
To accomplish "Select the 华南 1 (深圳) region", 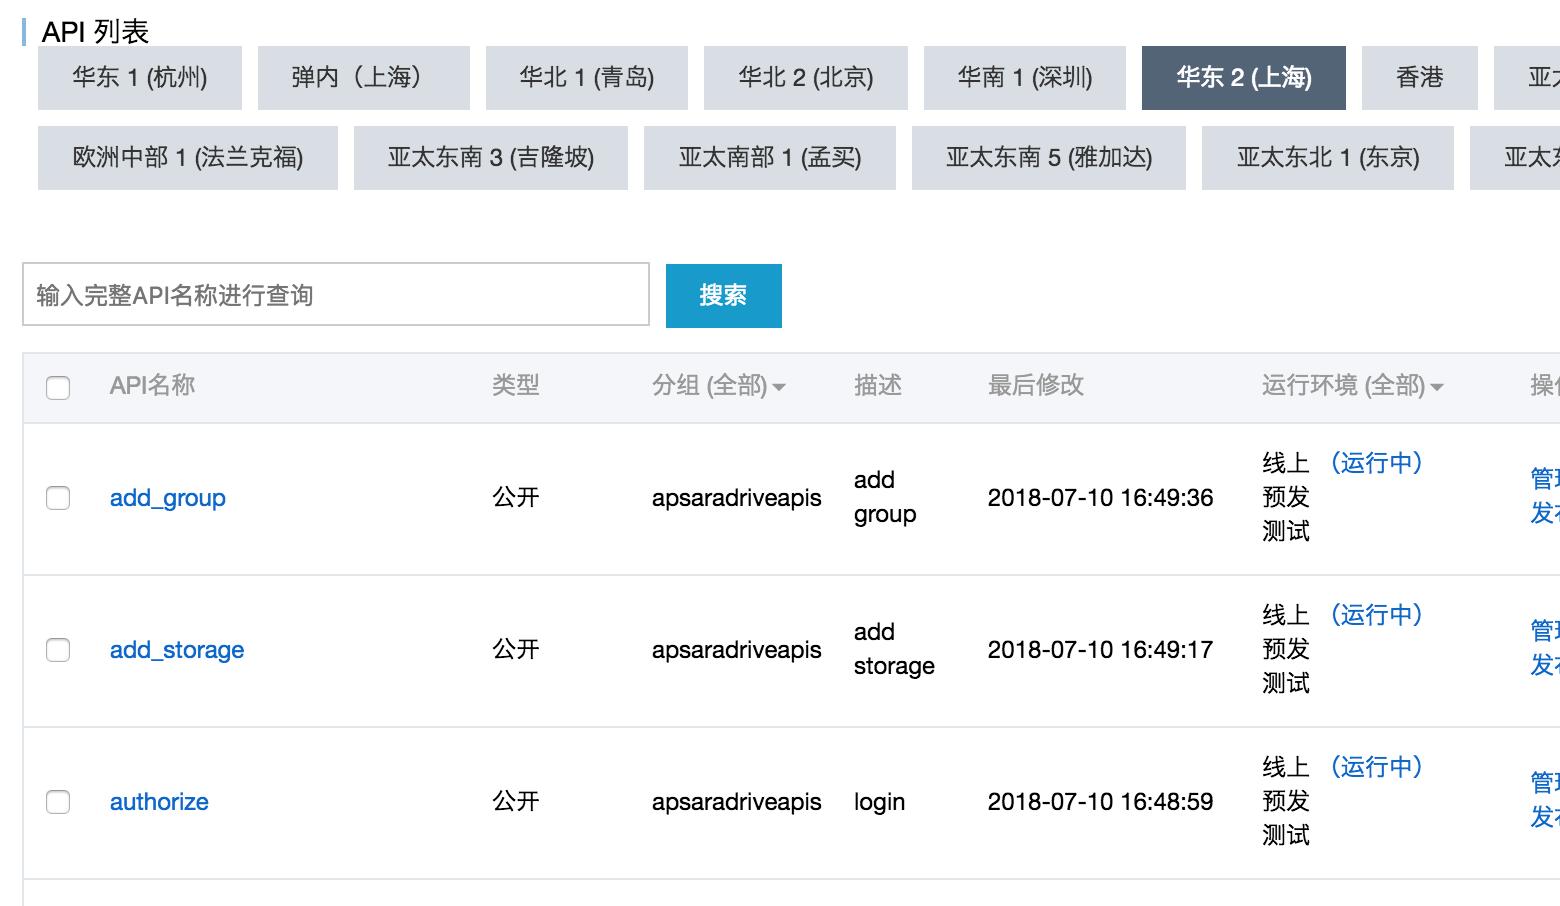I will [1024, 77].
